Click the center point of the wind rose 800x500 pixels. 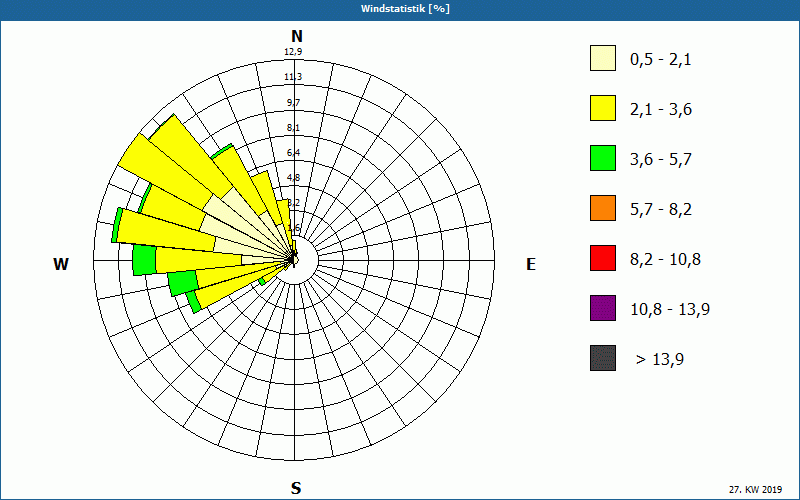point(294,260)
